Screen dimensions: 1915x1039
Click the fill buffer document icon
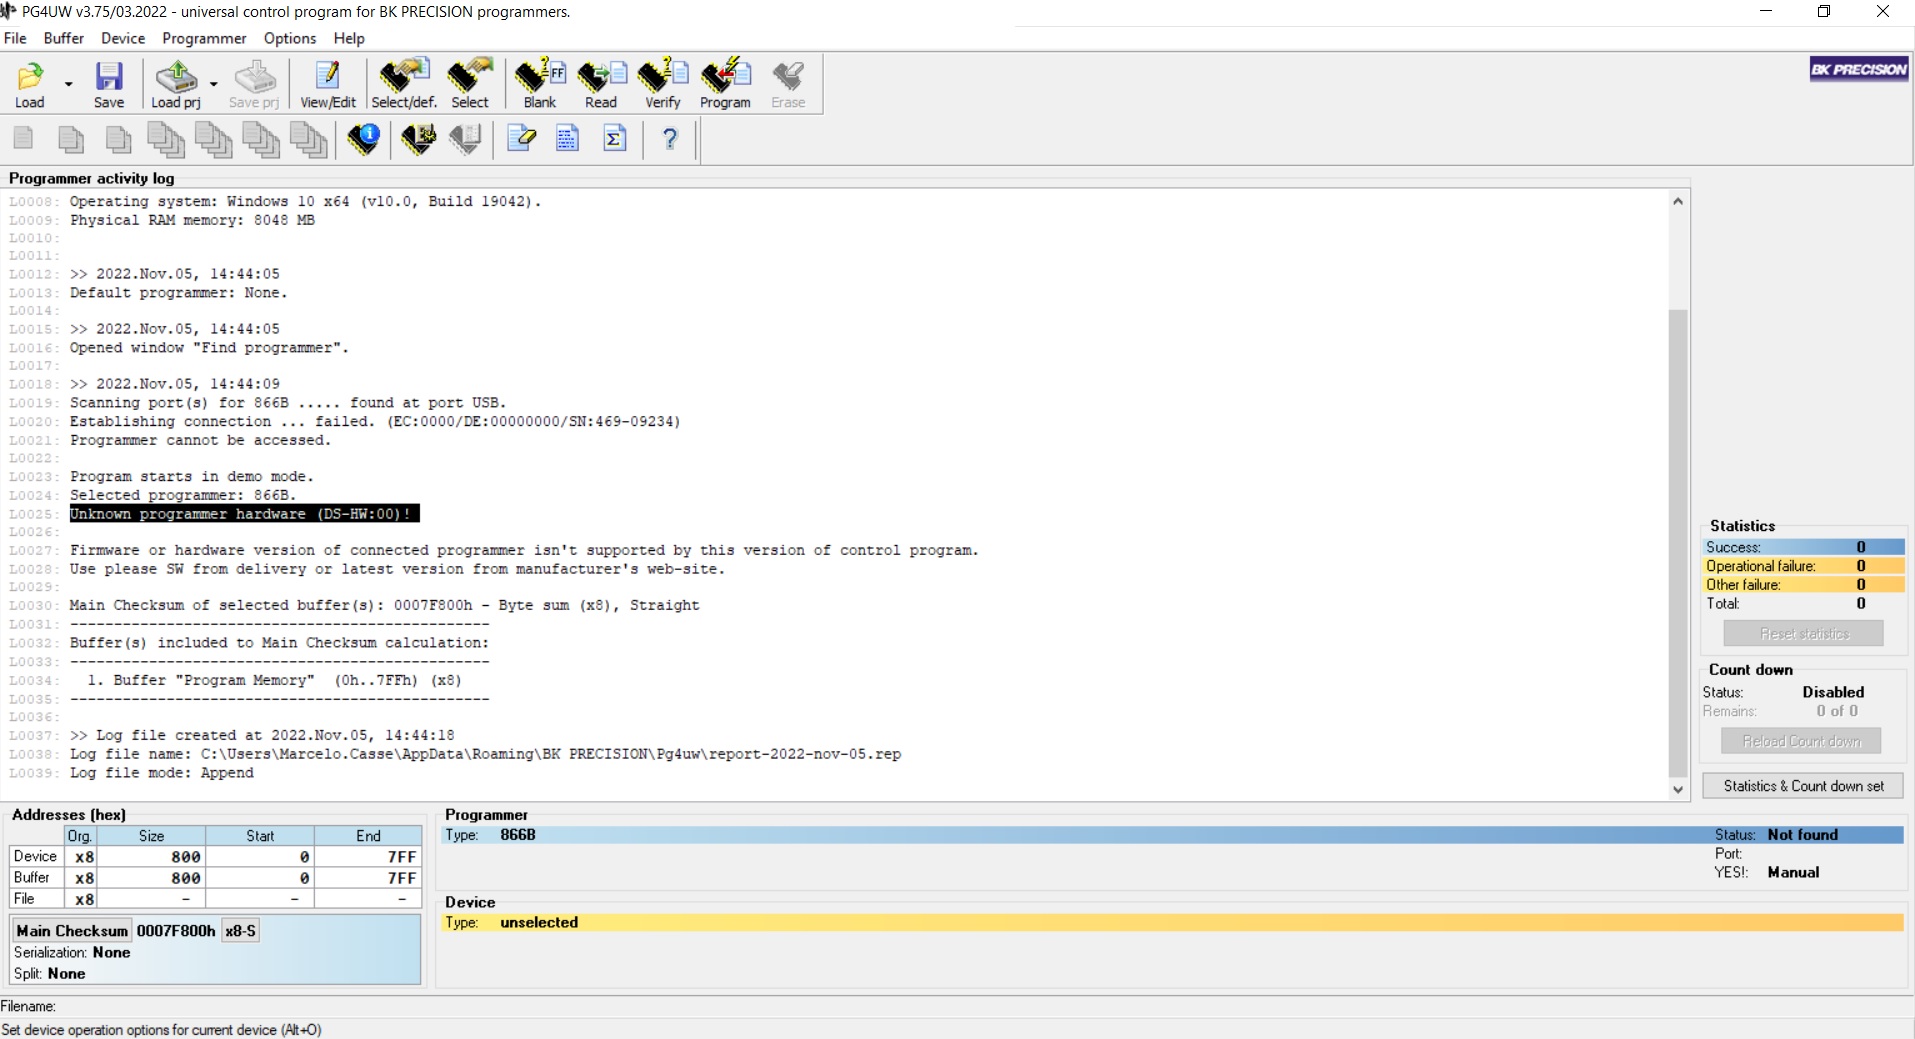pos(567,139)
